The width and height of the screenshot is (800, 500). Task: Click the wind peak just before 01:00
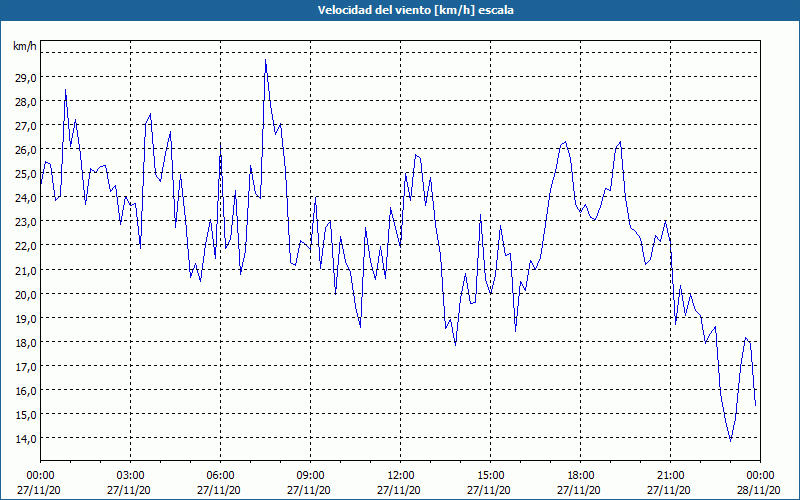click(x=65, y=90)
